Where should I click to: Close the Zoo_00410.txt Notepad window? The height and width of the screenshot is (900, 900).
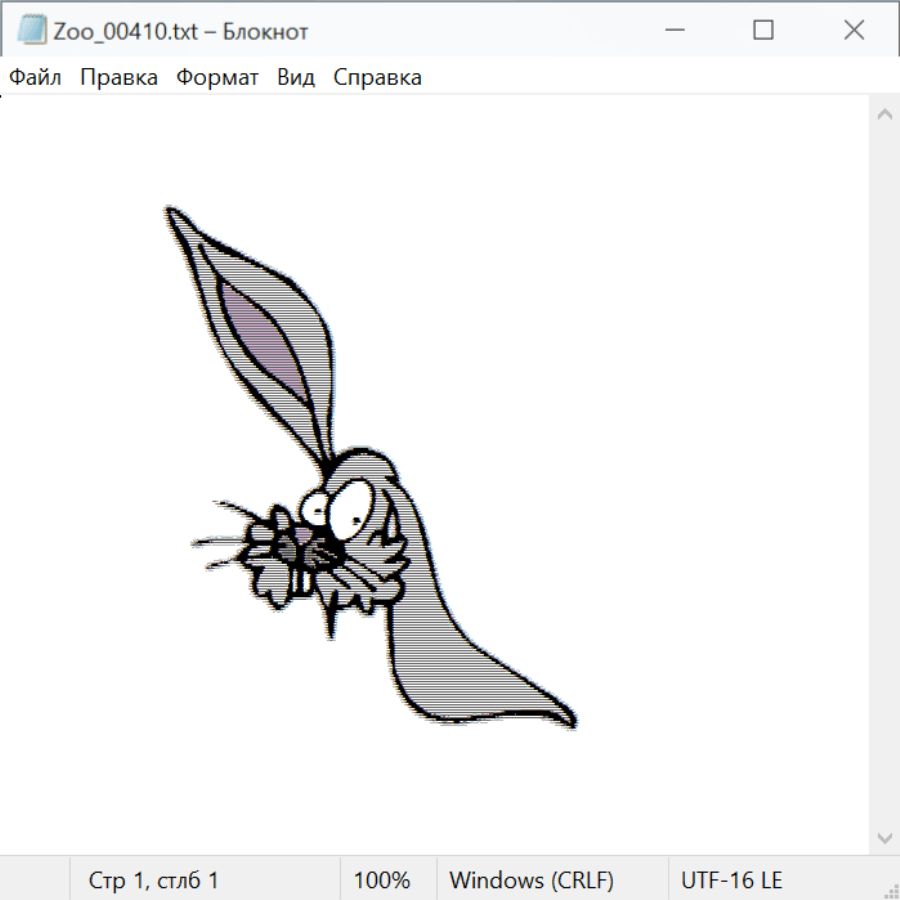click(854, 31)
